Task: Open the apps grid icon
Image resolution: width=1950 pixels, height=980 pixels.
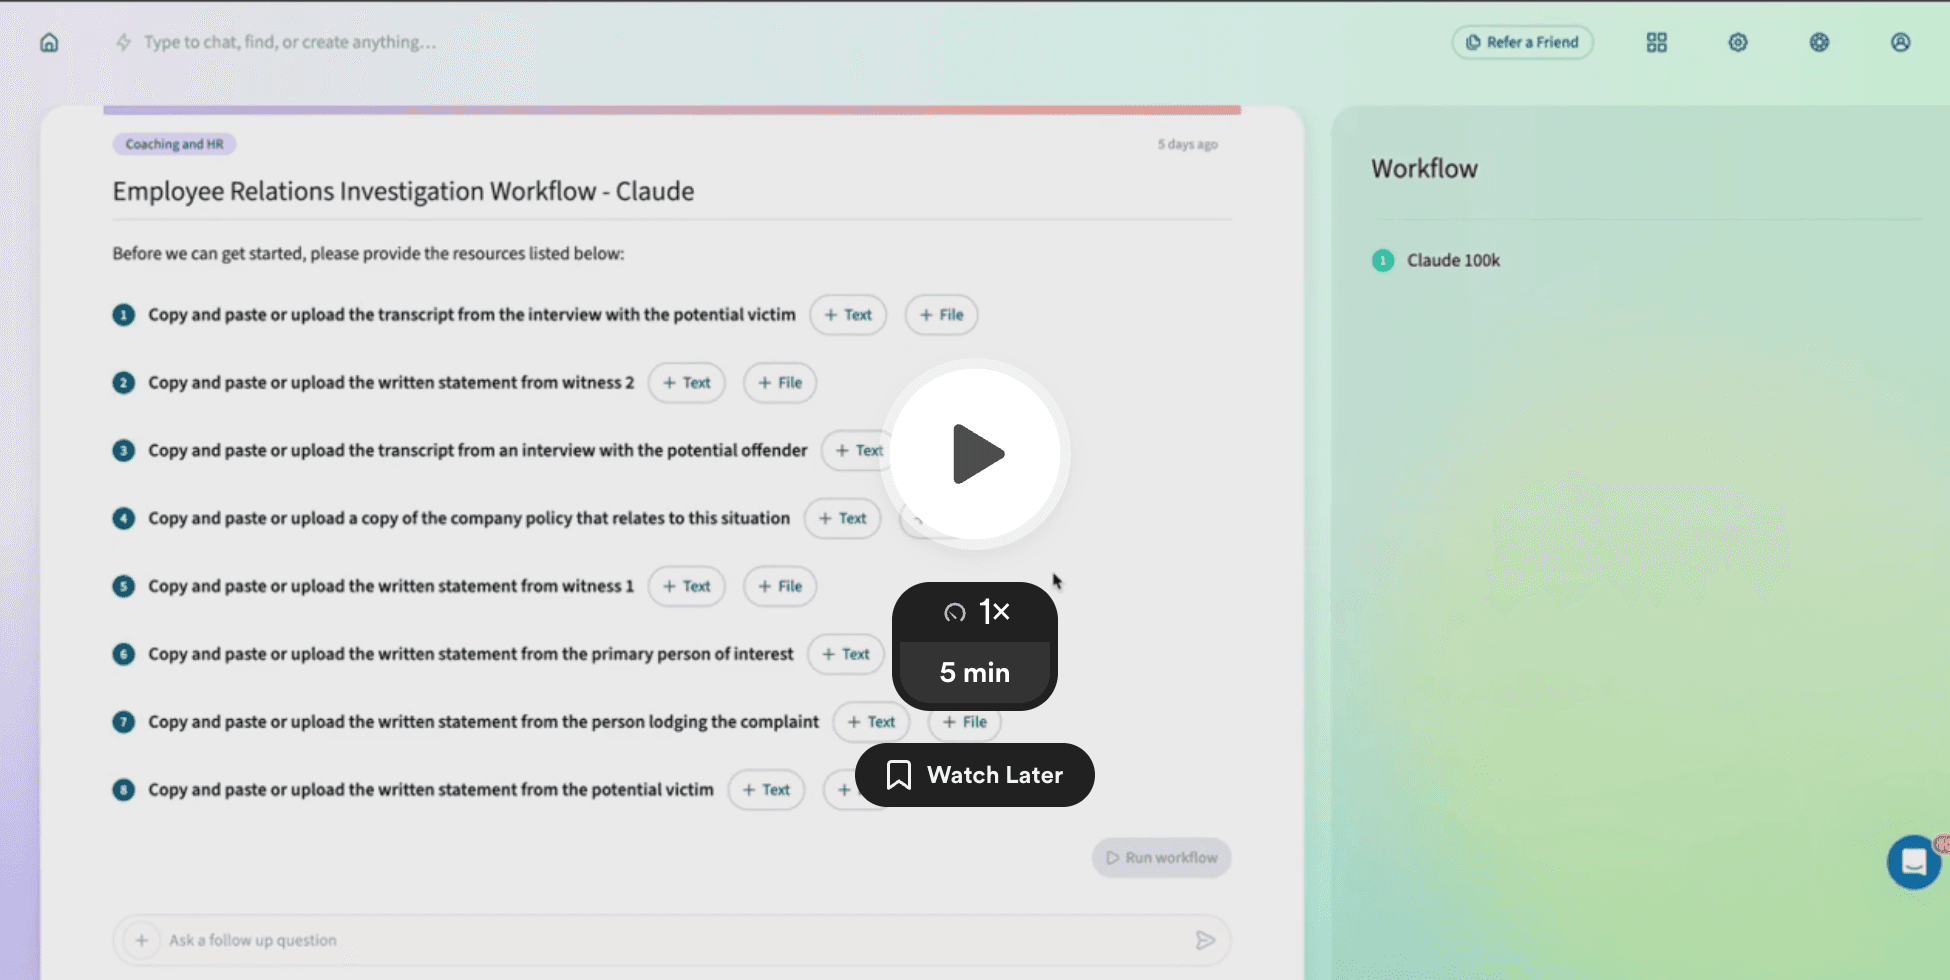Action: click(1657, 42)
